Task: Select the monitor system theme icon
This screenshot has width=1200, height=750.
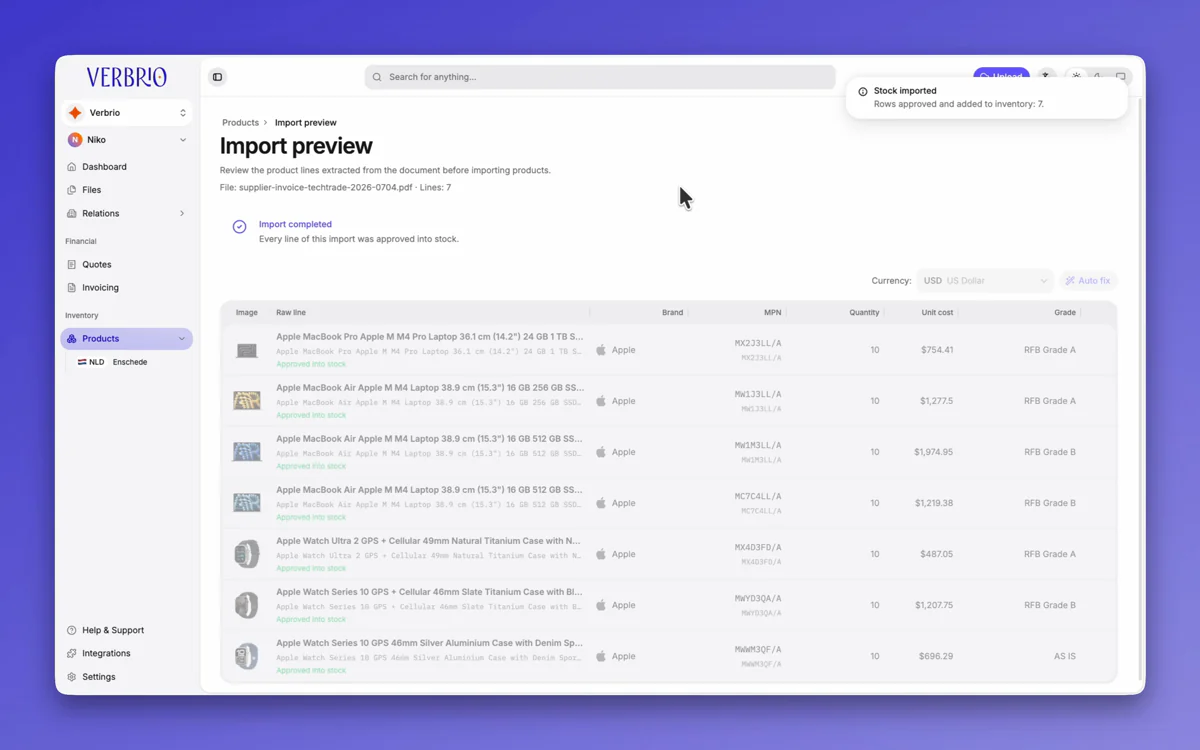Action: (1121, 77)
